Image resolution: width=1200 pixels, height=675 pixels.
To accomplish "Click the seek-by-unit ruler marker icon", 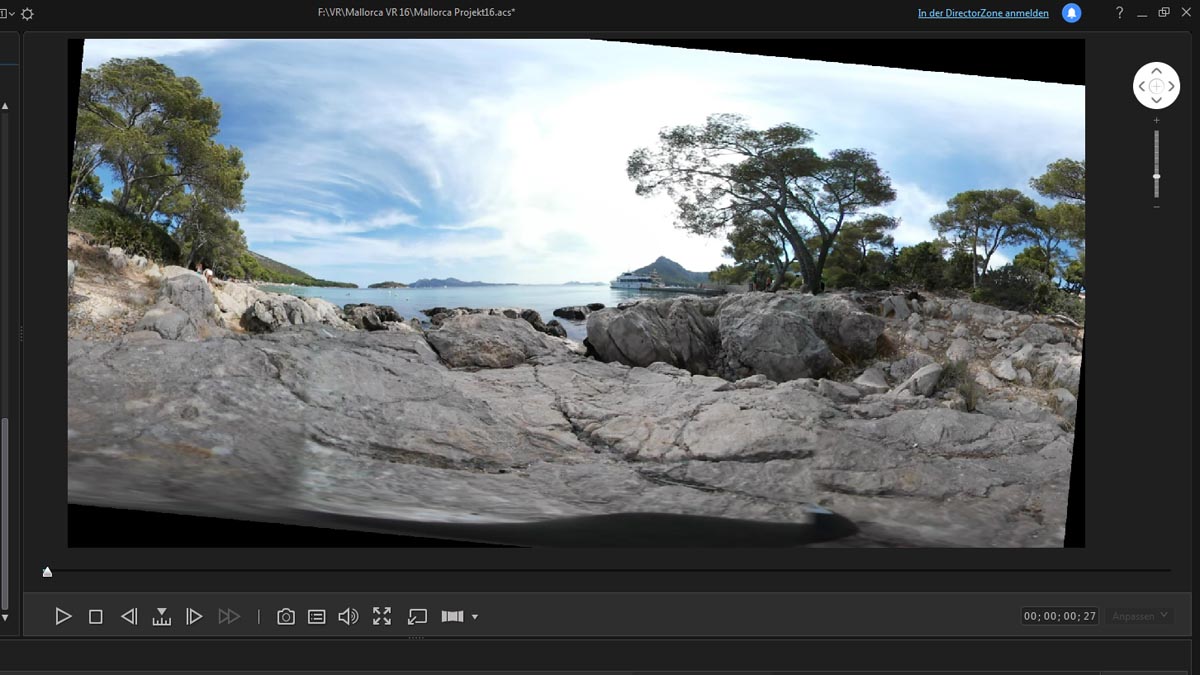I will 161,617.
